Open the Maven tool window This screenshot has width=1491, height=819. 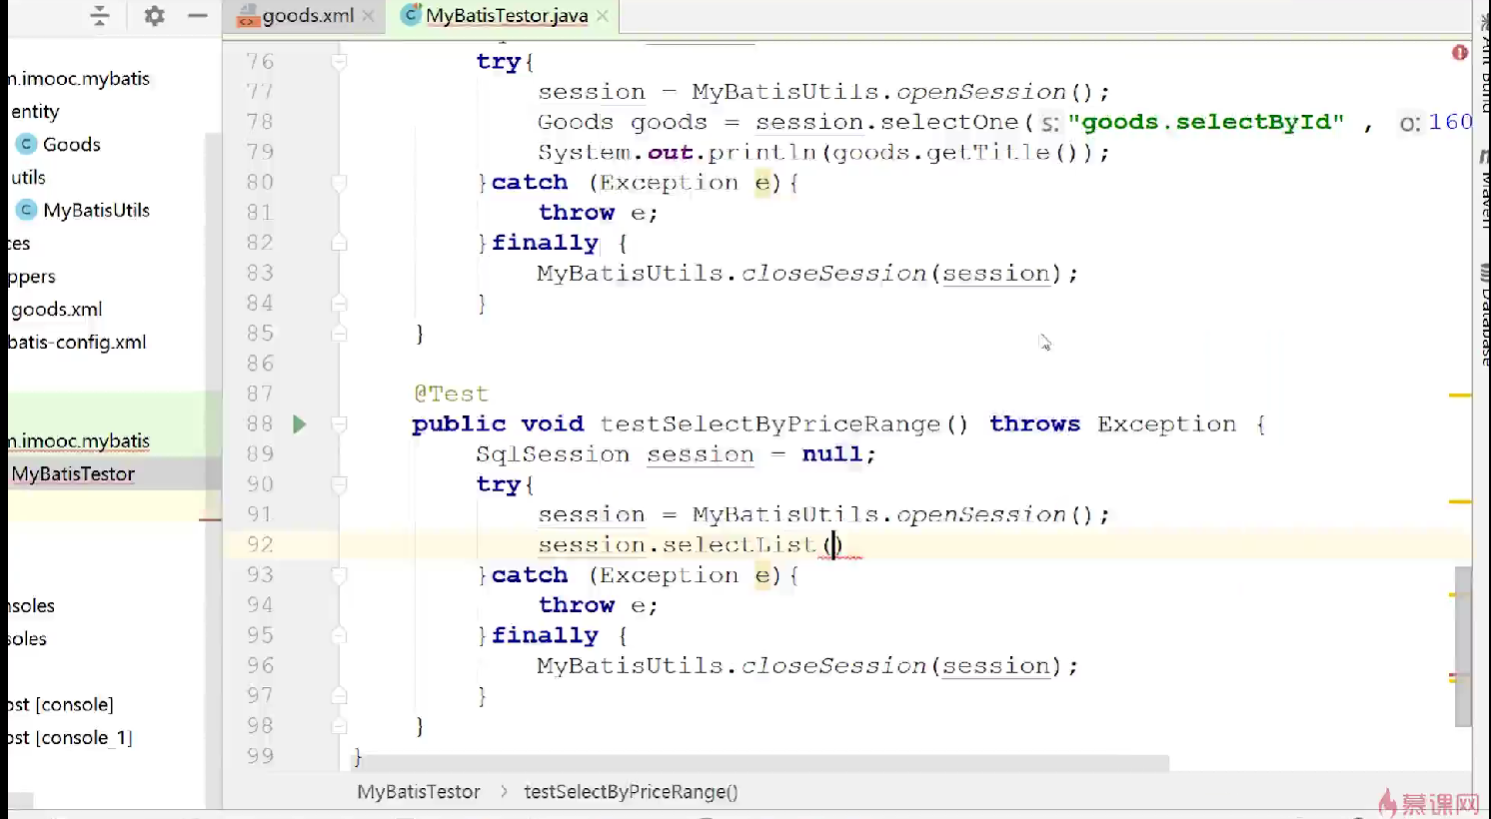[x=1484, y=190]
